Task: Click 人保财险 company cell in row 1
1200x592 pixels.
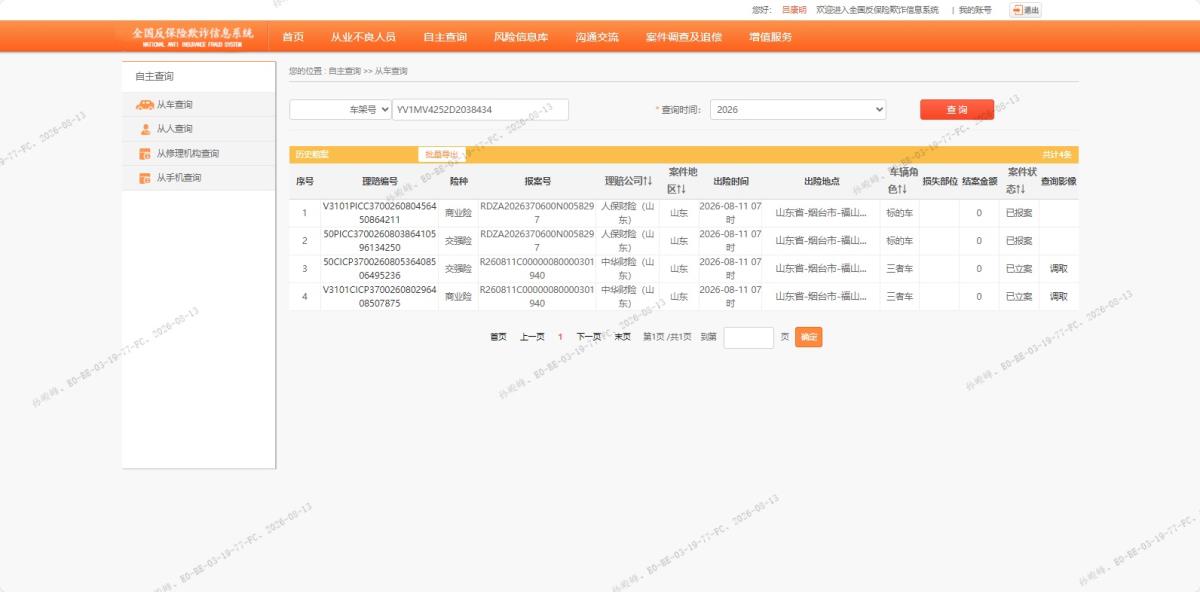Action: point(628,213)
